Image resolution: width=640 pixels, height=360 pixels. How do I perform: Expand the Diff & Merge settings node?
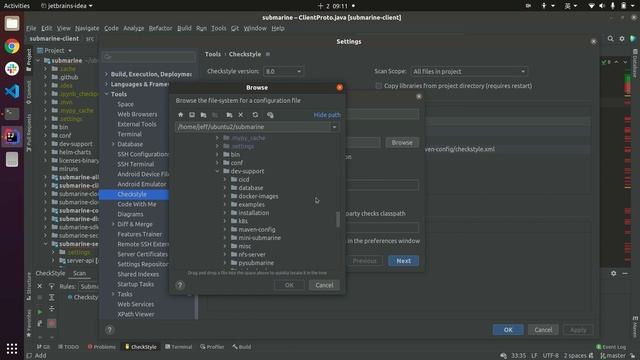point(113,224)
